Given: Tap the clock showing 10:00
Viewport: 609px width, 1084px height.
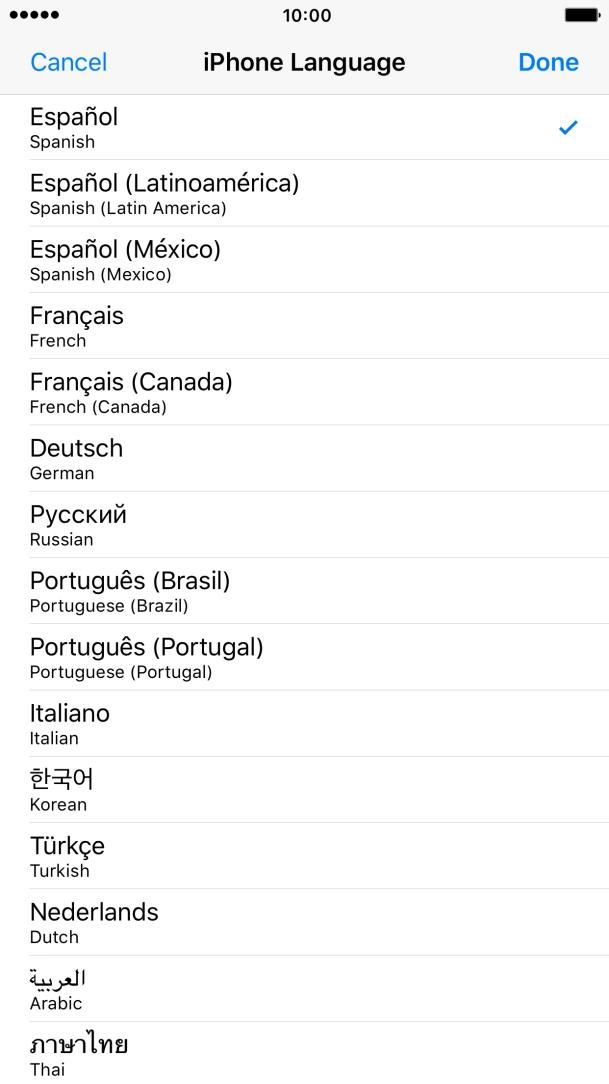Looking at the screenshot, I should [304, 15].
